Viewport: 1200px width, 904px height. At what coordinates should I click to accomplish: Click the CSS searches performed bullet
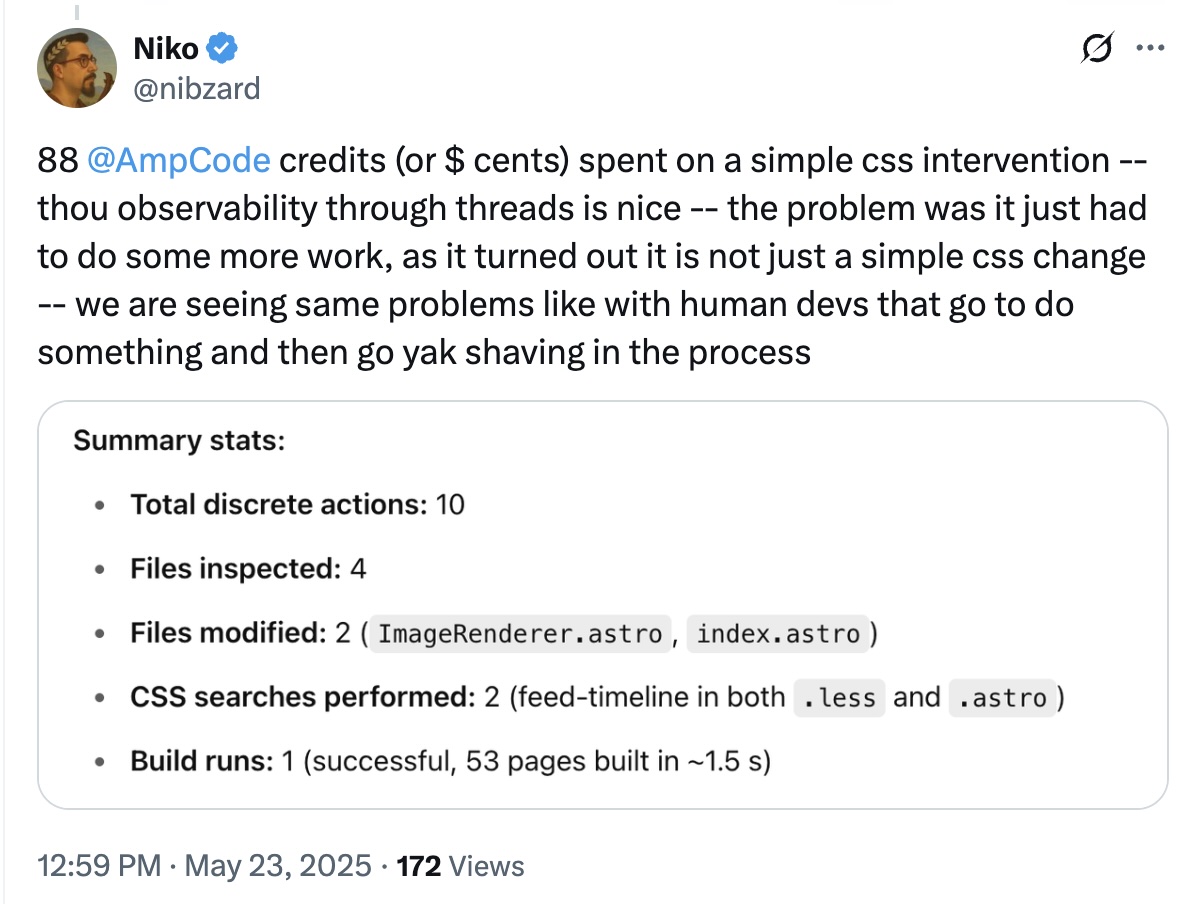coord(300,697)
